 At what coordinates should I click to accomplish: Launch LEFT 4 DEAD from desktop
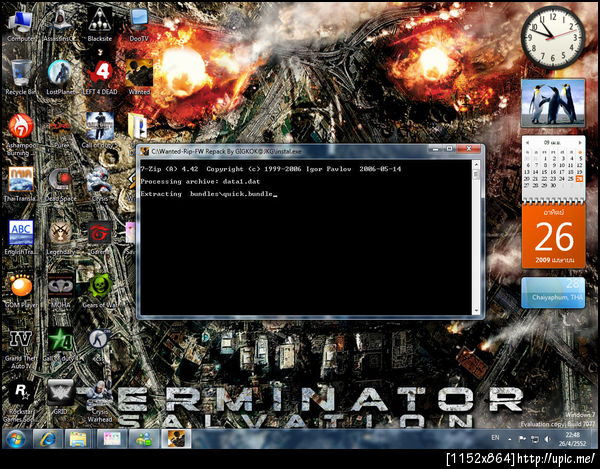pyautogui.click(x=100, y=78)
